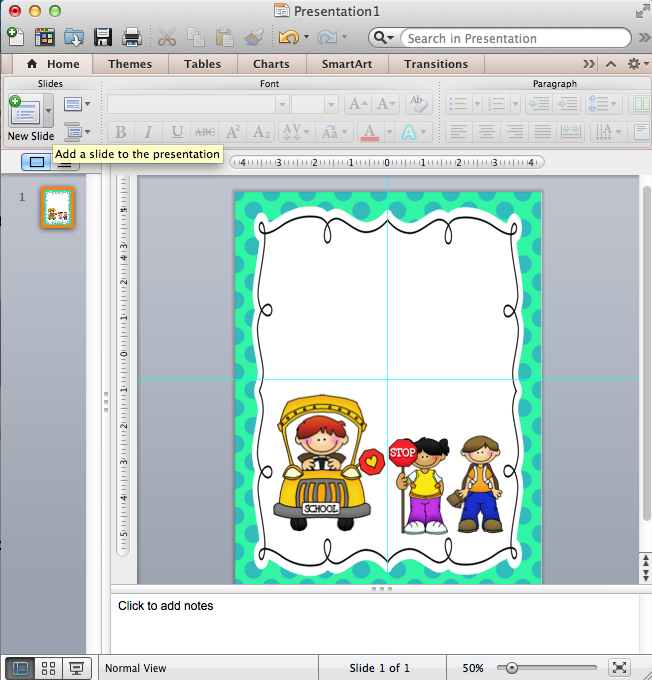Show more ribbon tabs chevron

click(x=589, y=64)
